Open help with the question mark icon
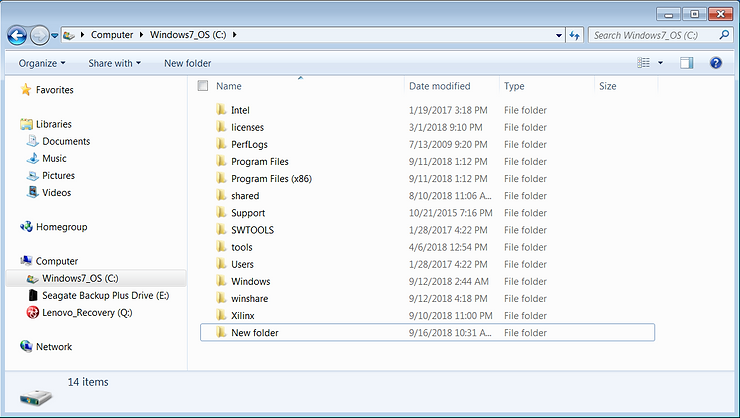 click(715, 63)
